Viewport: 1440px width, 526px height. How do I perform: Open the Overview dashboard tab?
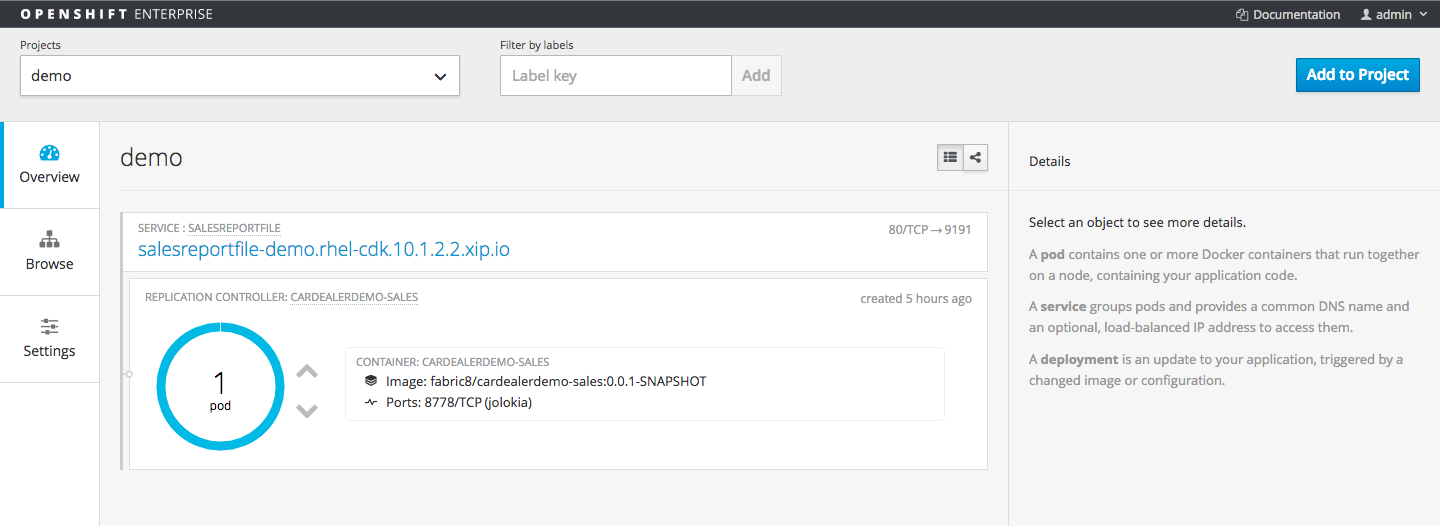[50, 165]
